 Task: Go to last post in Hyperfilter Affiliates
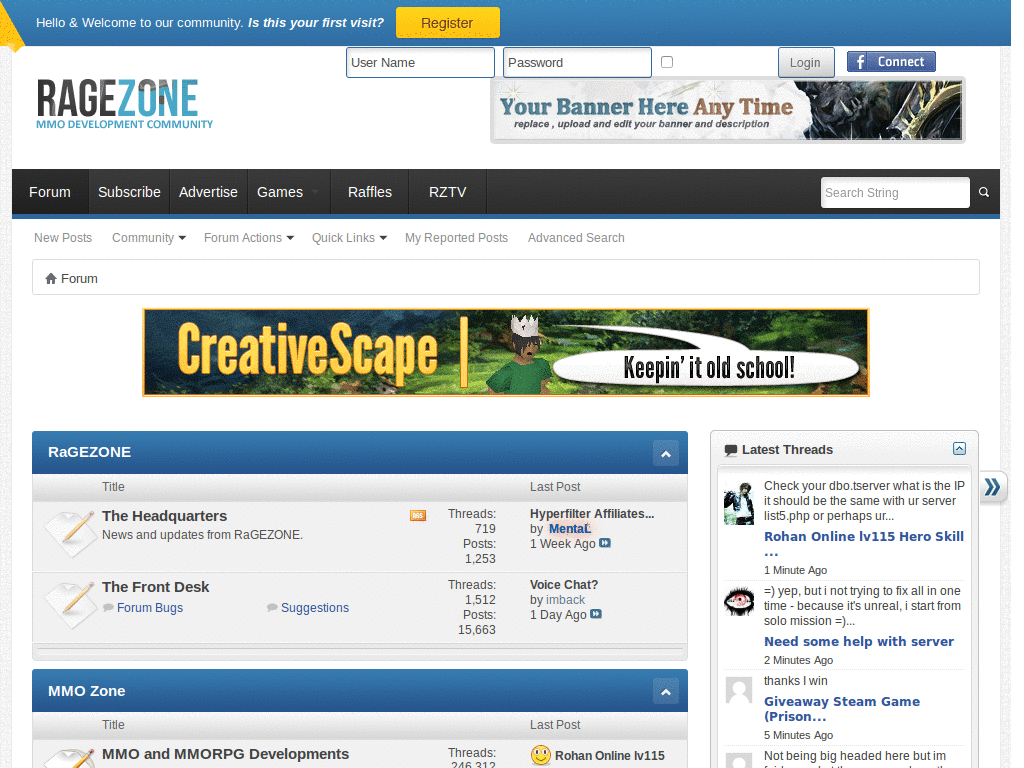605,543
